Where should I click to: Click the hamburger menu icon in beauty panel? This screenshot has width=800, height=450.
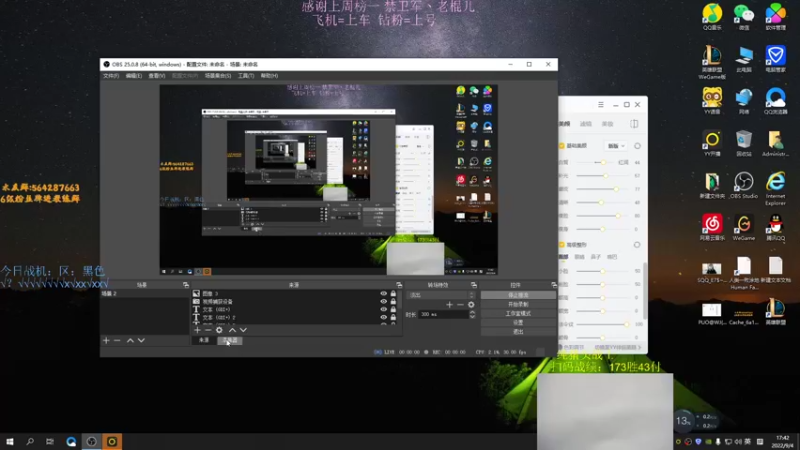[x=601, y=105]
